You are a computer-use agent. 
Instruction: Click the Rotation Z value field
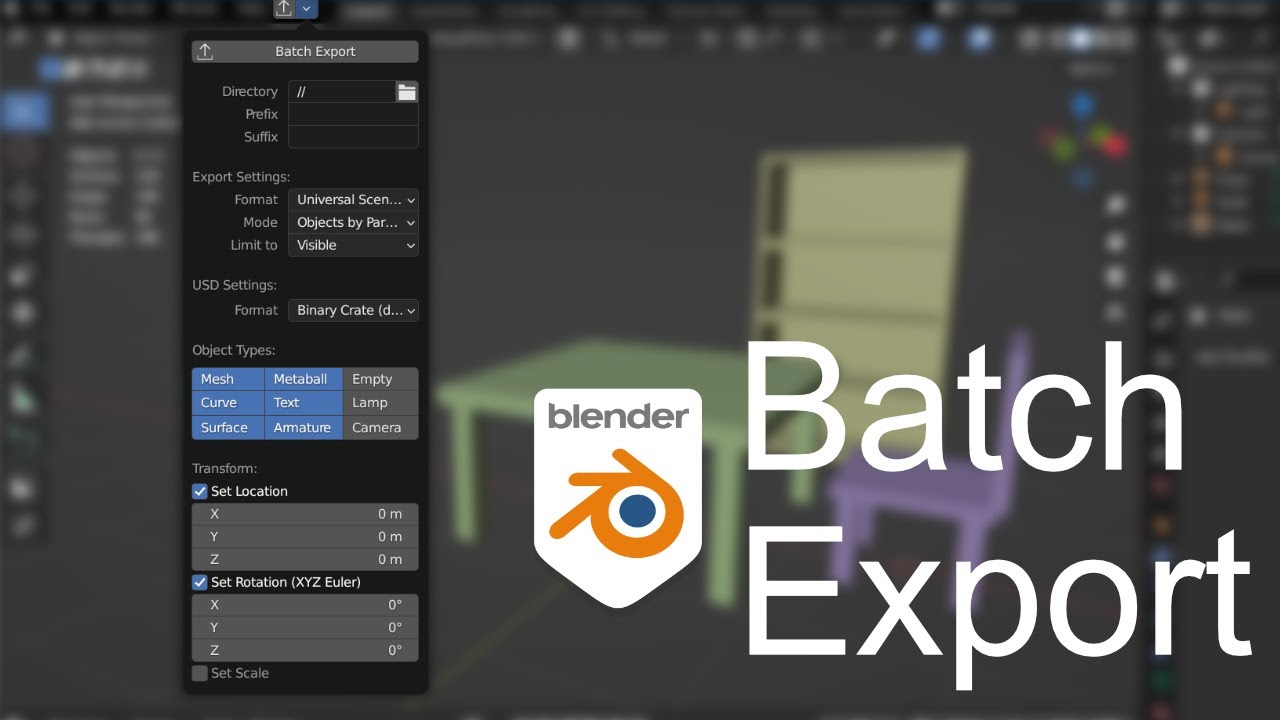pyautogui.click(x=305, y=651)
